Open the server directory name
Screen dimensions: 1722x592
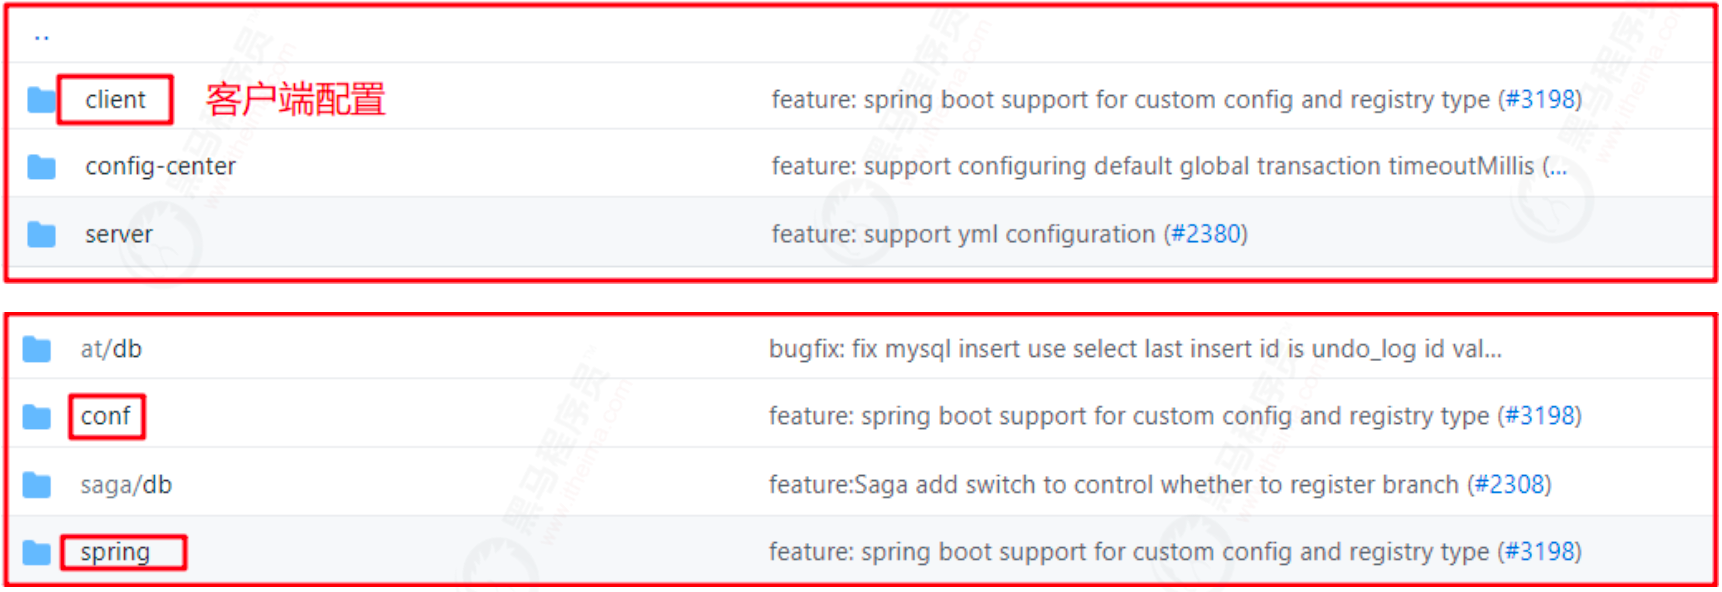coord(119,235)
